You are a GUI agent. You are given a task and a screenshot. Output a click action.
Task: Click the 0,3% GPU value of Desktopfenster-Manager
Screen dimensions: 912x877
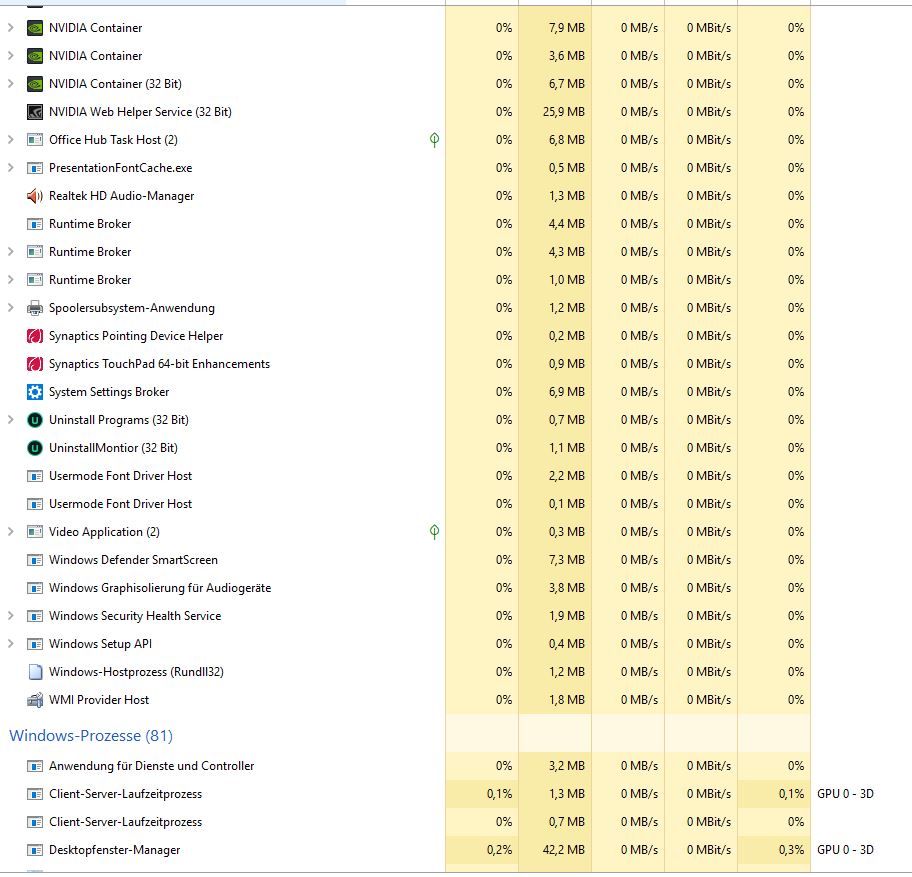coord(792,850)
